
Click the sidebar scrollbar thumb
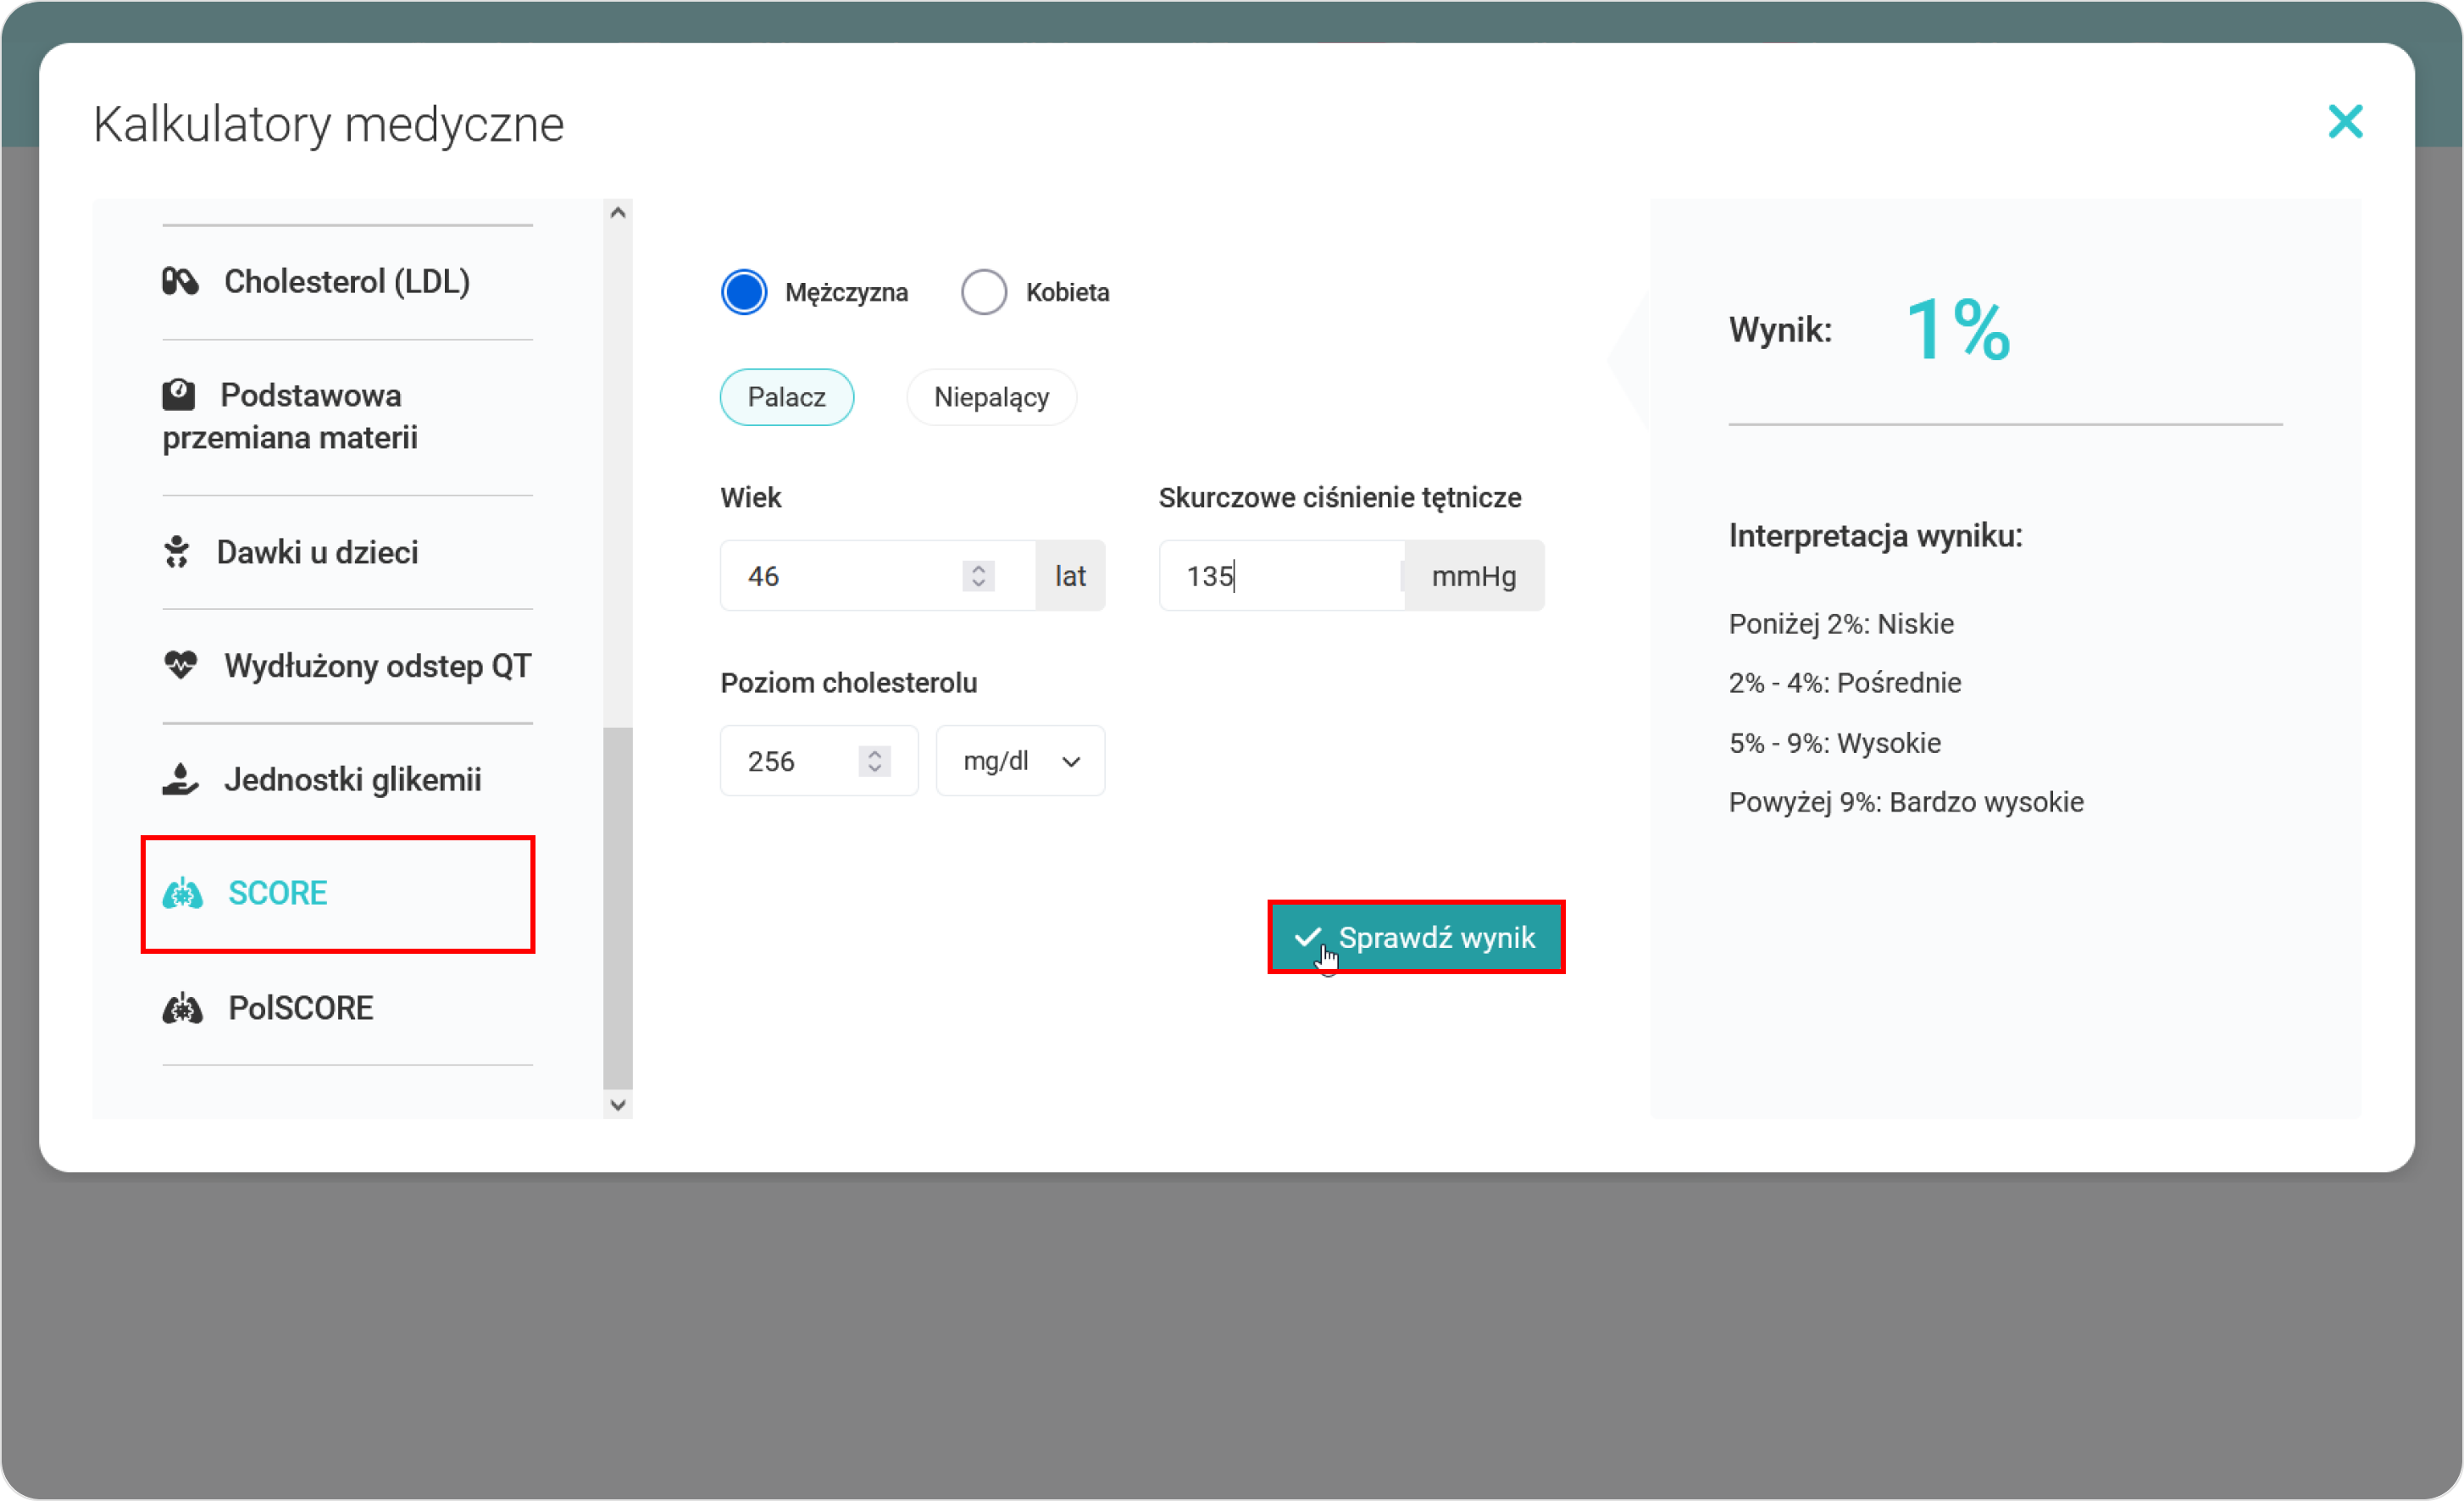click(x=618, y=908)
